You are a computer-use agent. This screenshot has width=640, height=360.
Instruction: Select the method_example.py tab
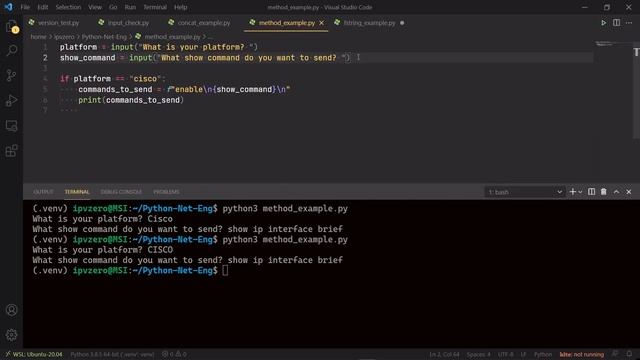coord(287,23)
